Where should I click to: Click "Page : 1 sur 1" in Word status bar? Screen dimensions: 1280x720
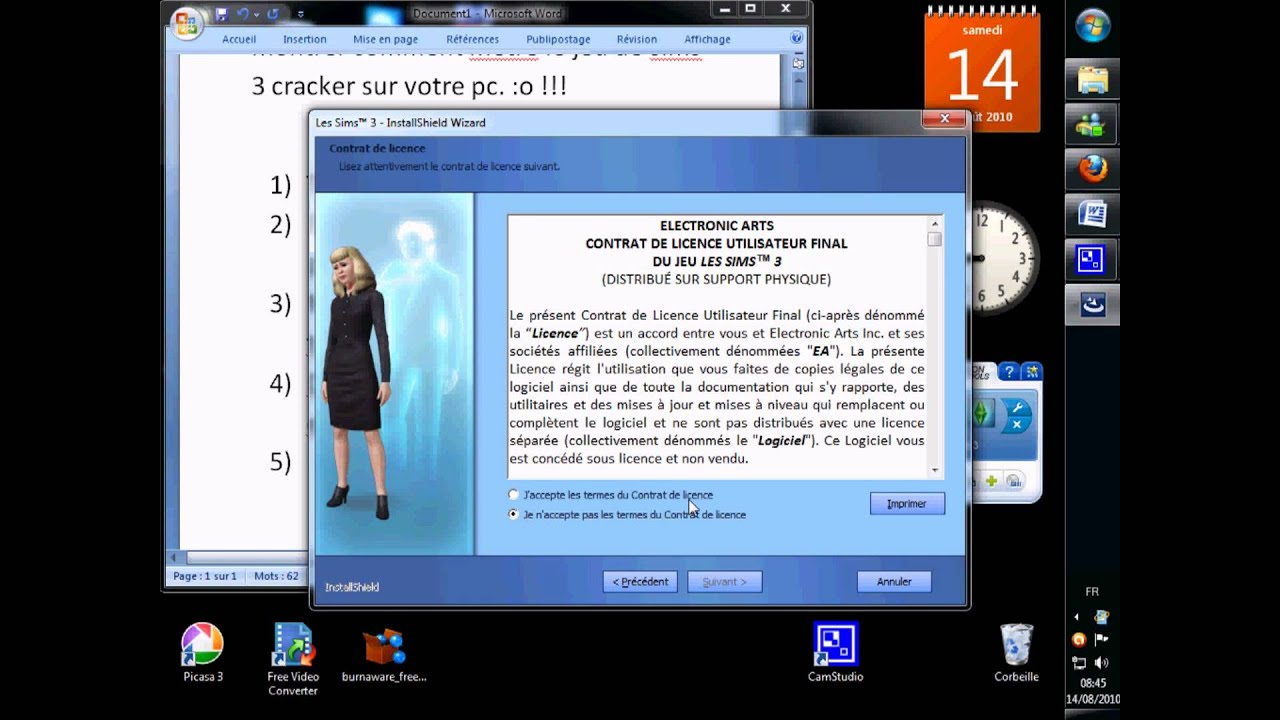pos(204,576)
